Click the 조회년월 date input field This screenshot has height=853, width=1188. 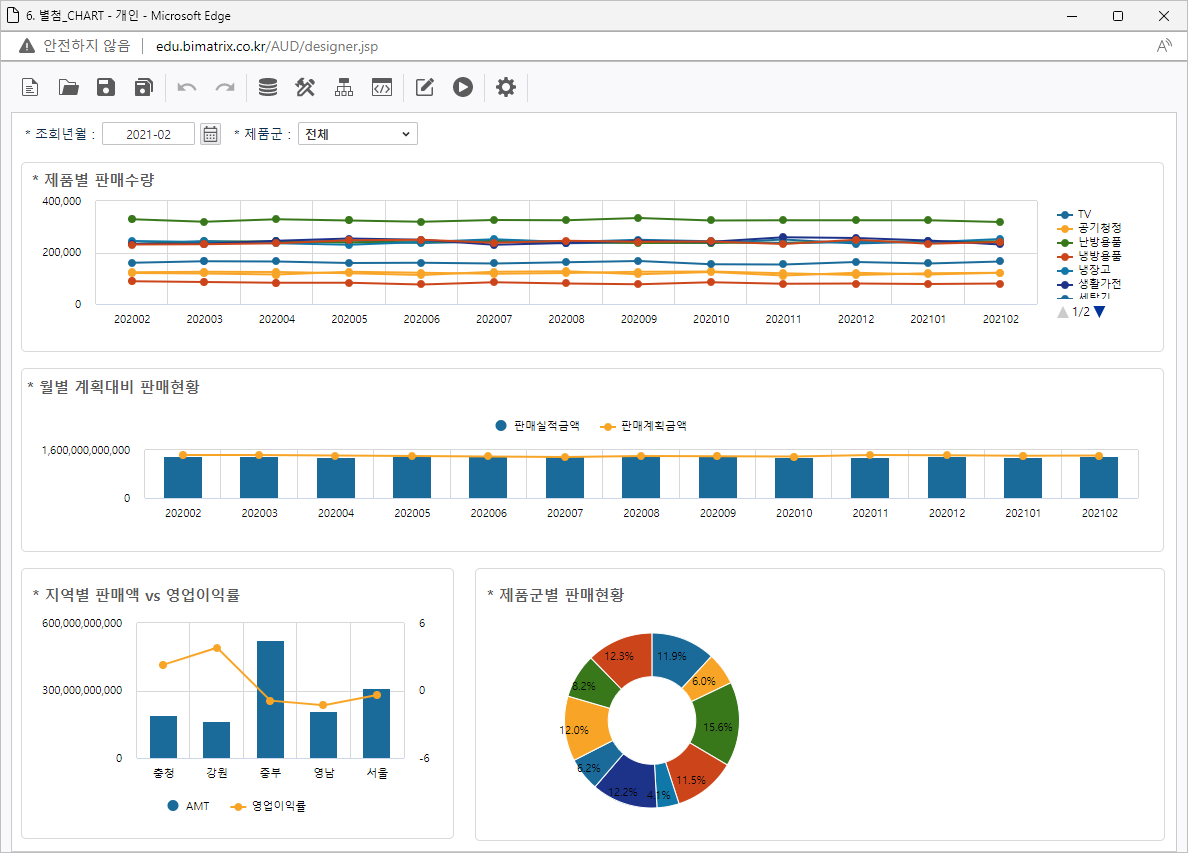coord(148,134)
